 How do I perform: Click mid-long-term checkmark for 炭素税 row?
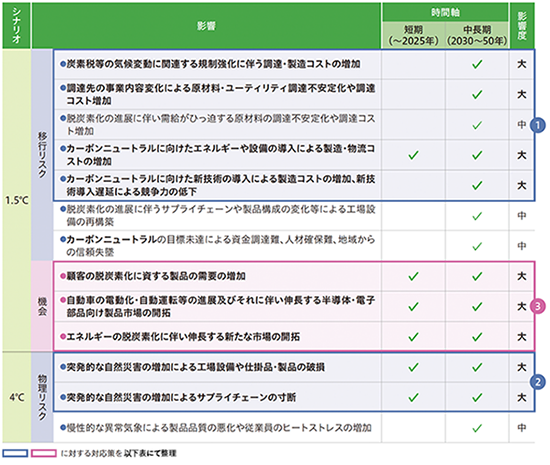[477, 64]
